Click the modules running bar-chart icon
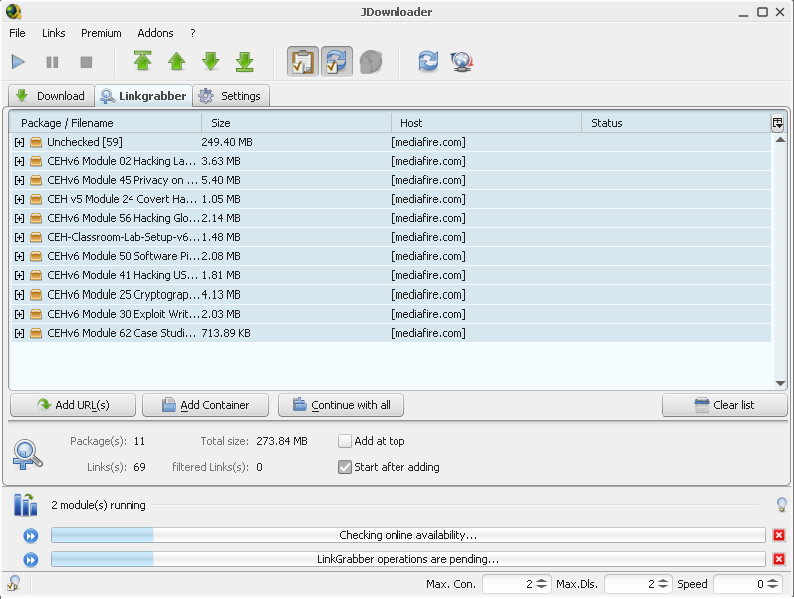 25,505
